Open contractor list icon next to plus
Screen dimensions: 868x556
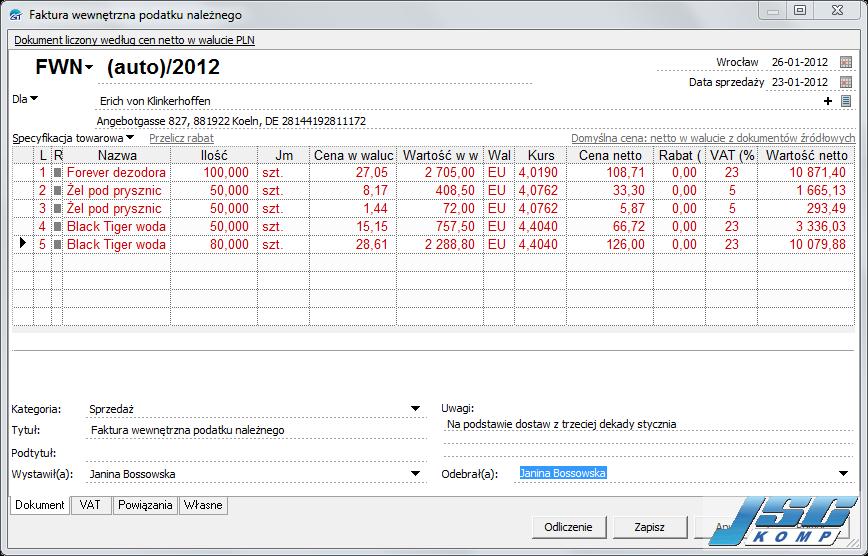pos(845,101)
